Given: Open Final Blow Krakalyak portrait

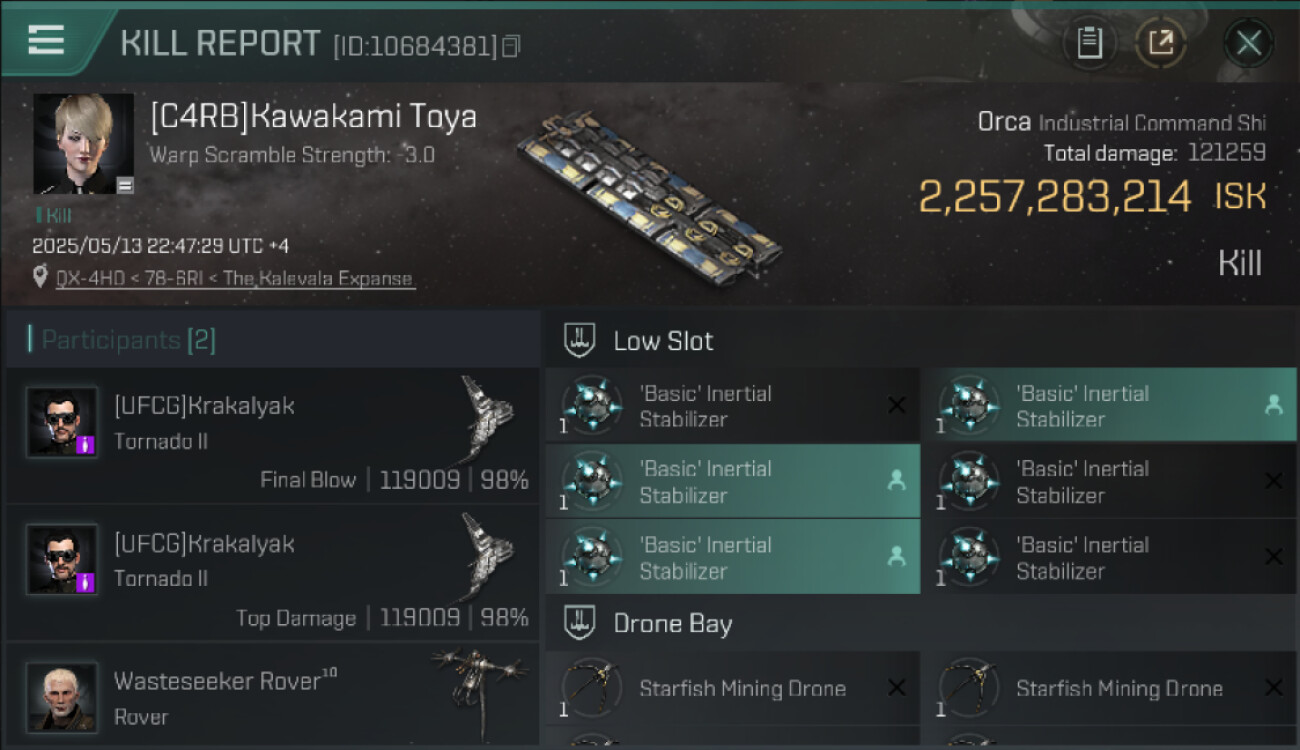Looking at the screenshot, I should 62,423.
